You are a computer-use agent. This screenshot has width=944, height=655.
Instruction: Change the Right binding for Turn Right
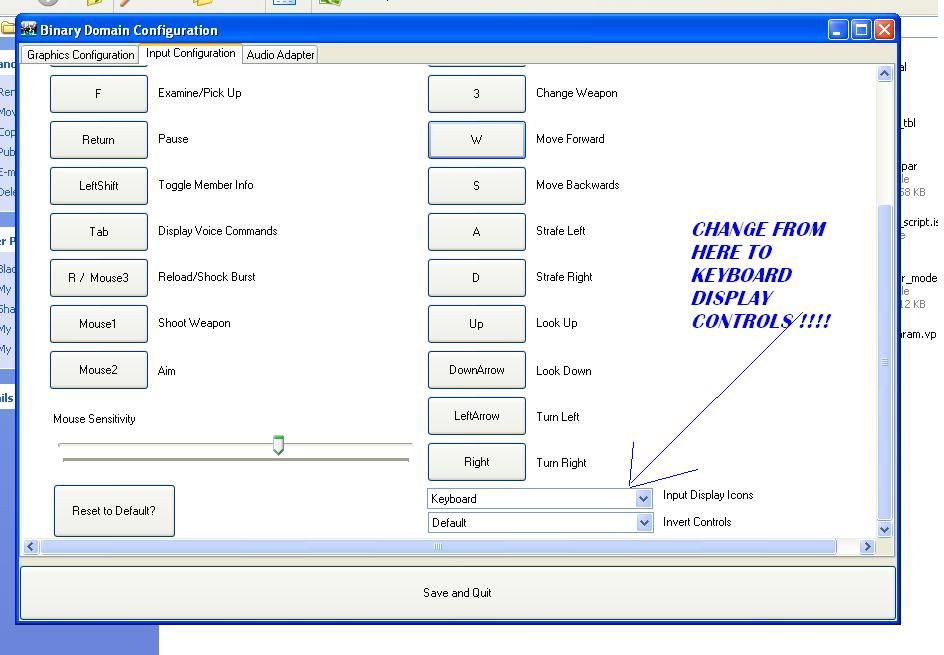point(477,462)
